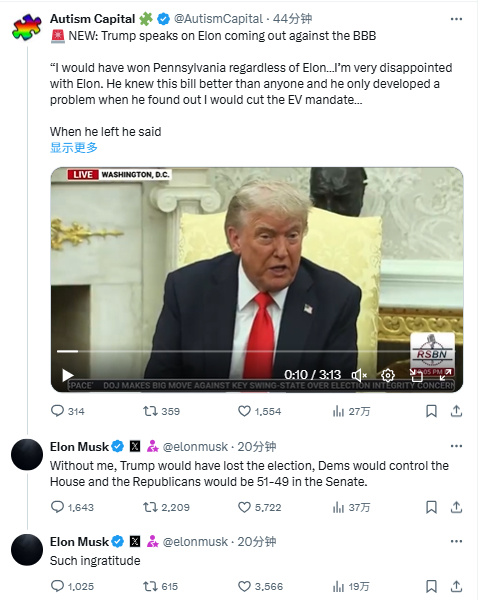Open more options on 'Such ingratitude' reply

click(456, 541)
